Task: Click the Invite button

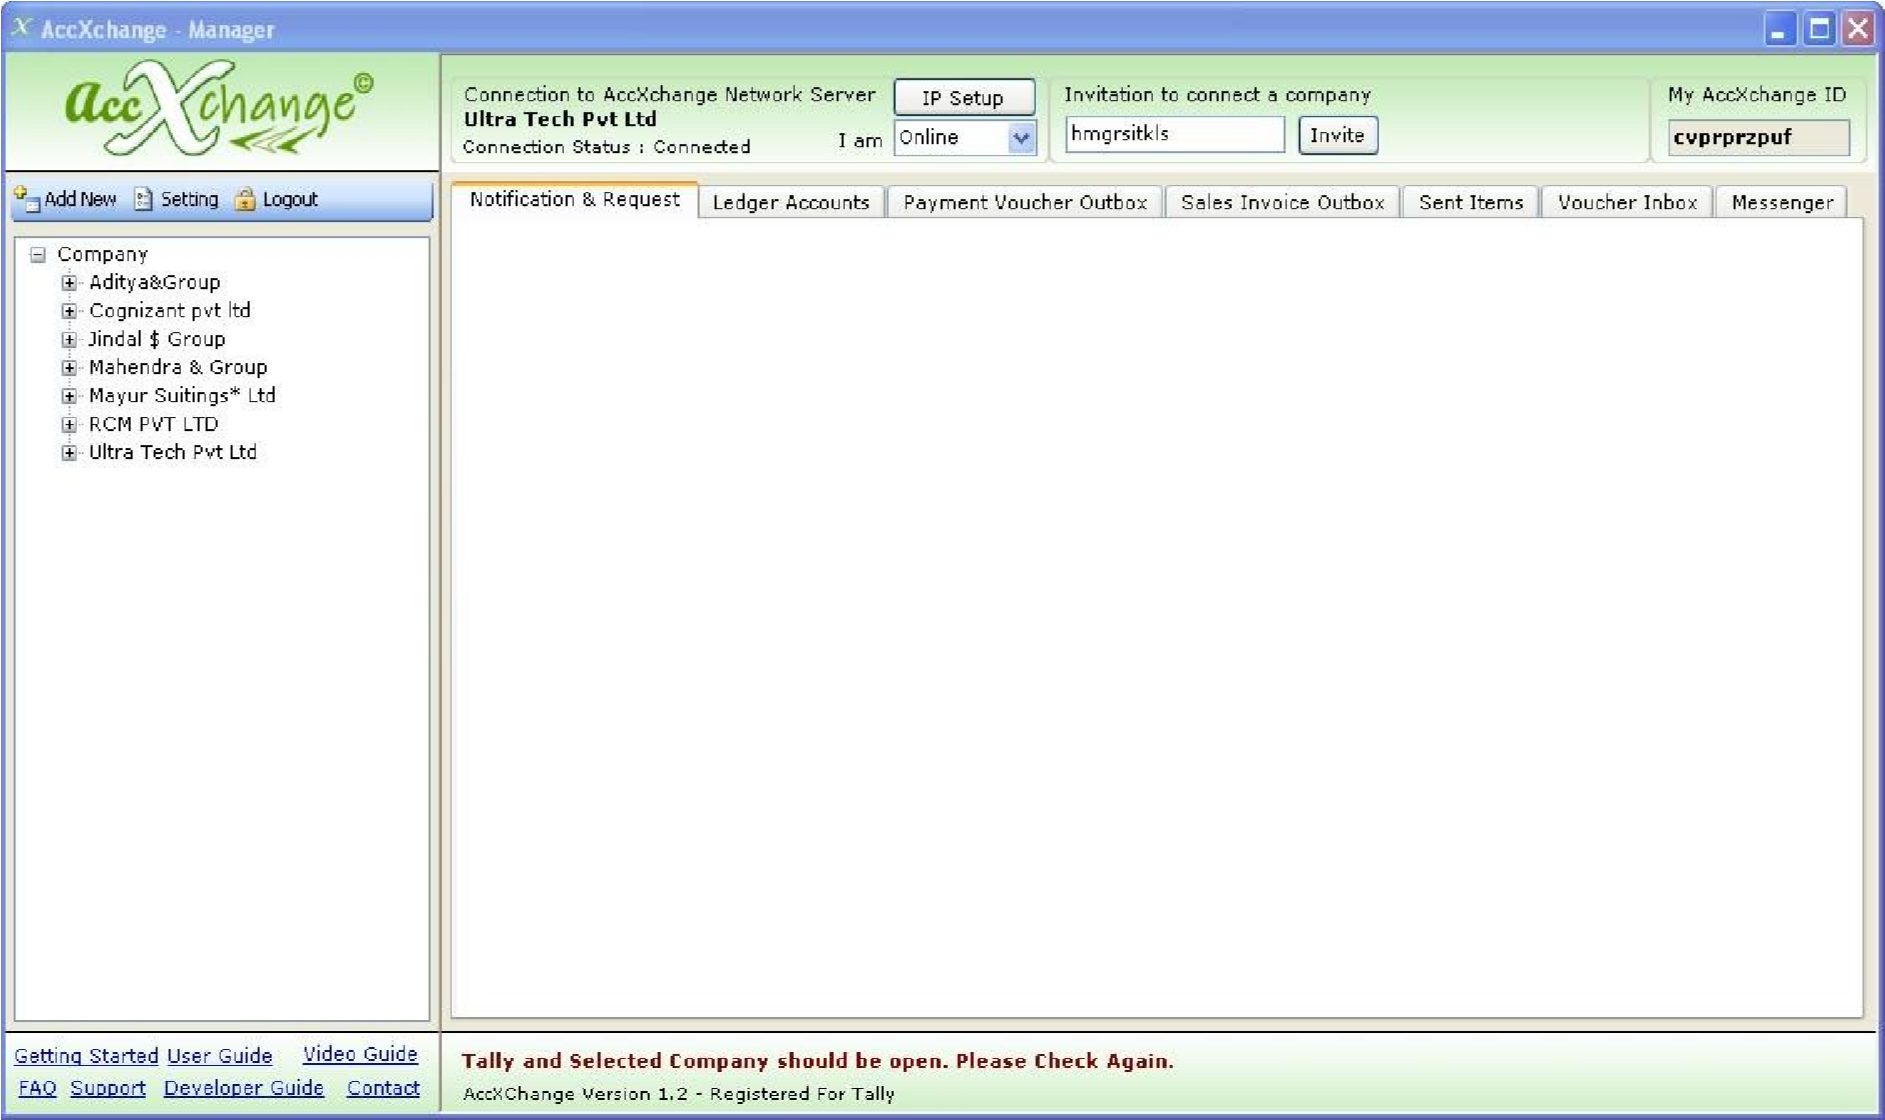Action: tap(1338, 136)
